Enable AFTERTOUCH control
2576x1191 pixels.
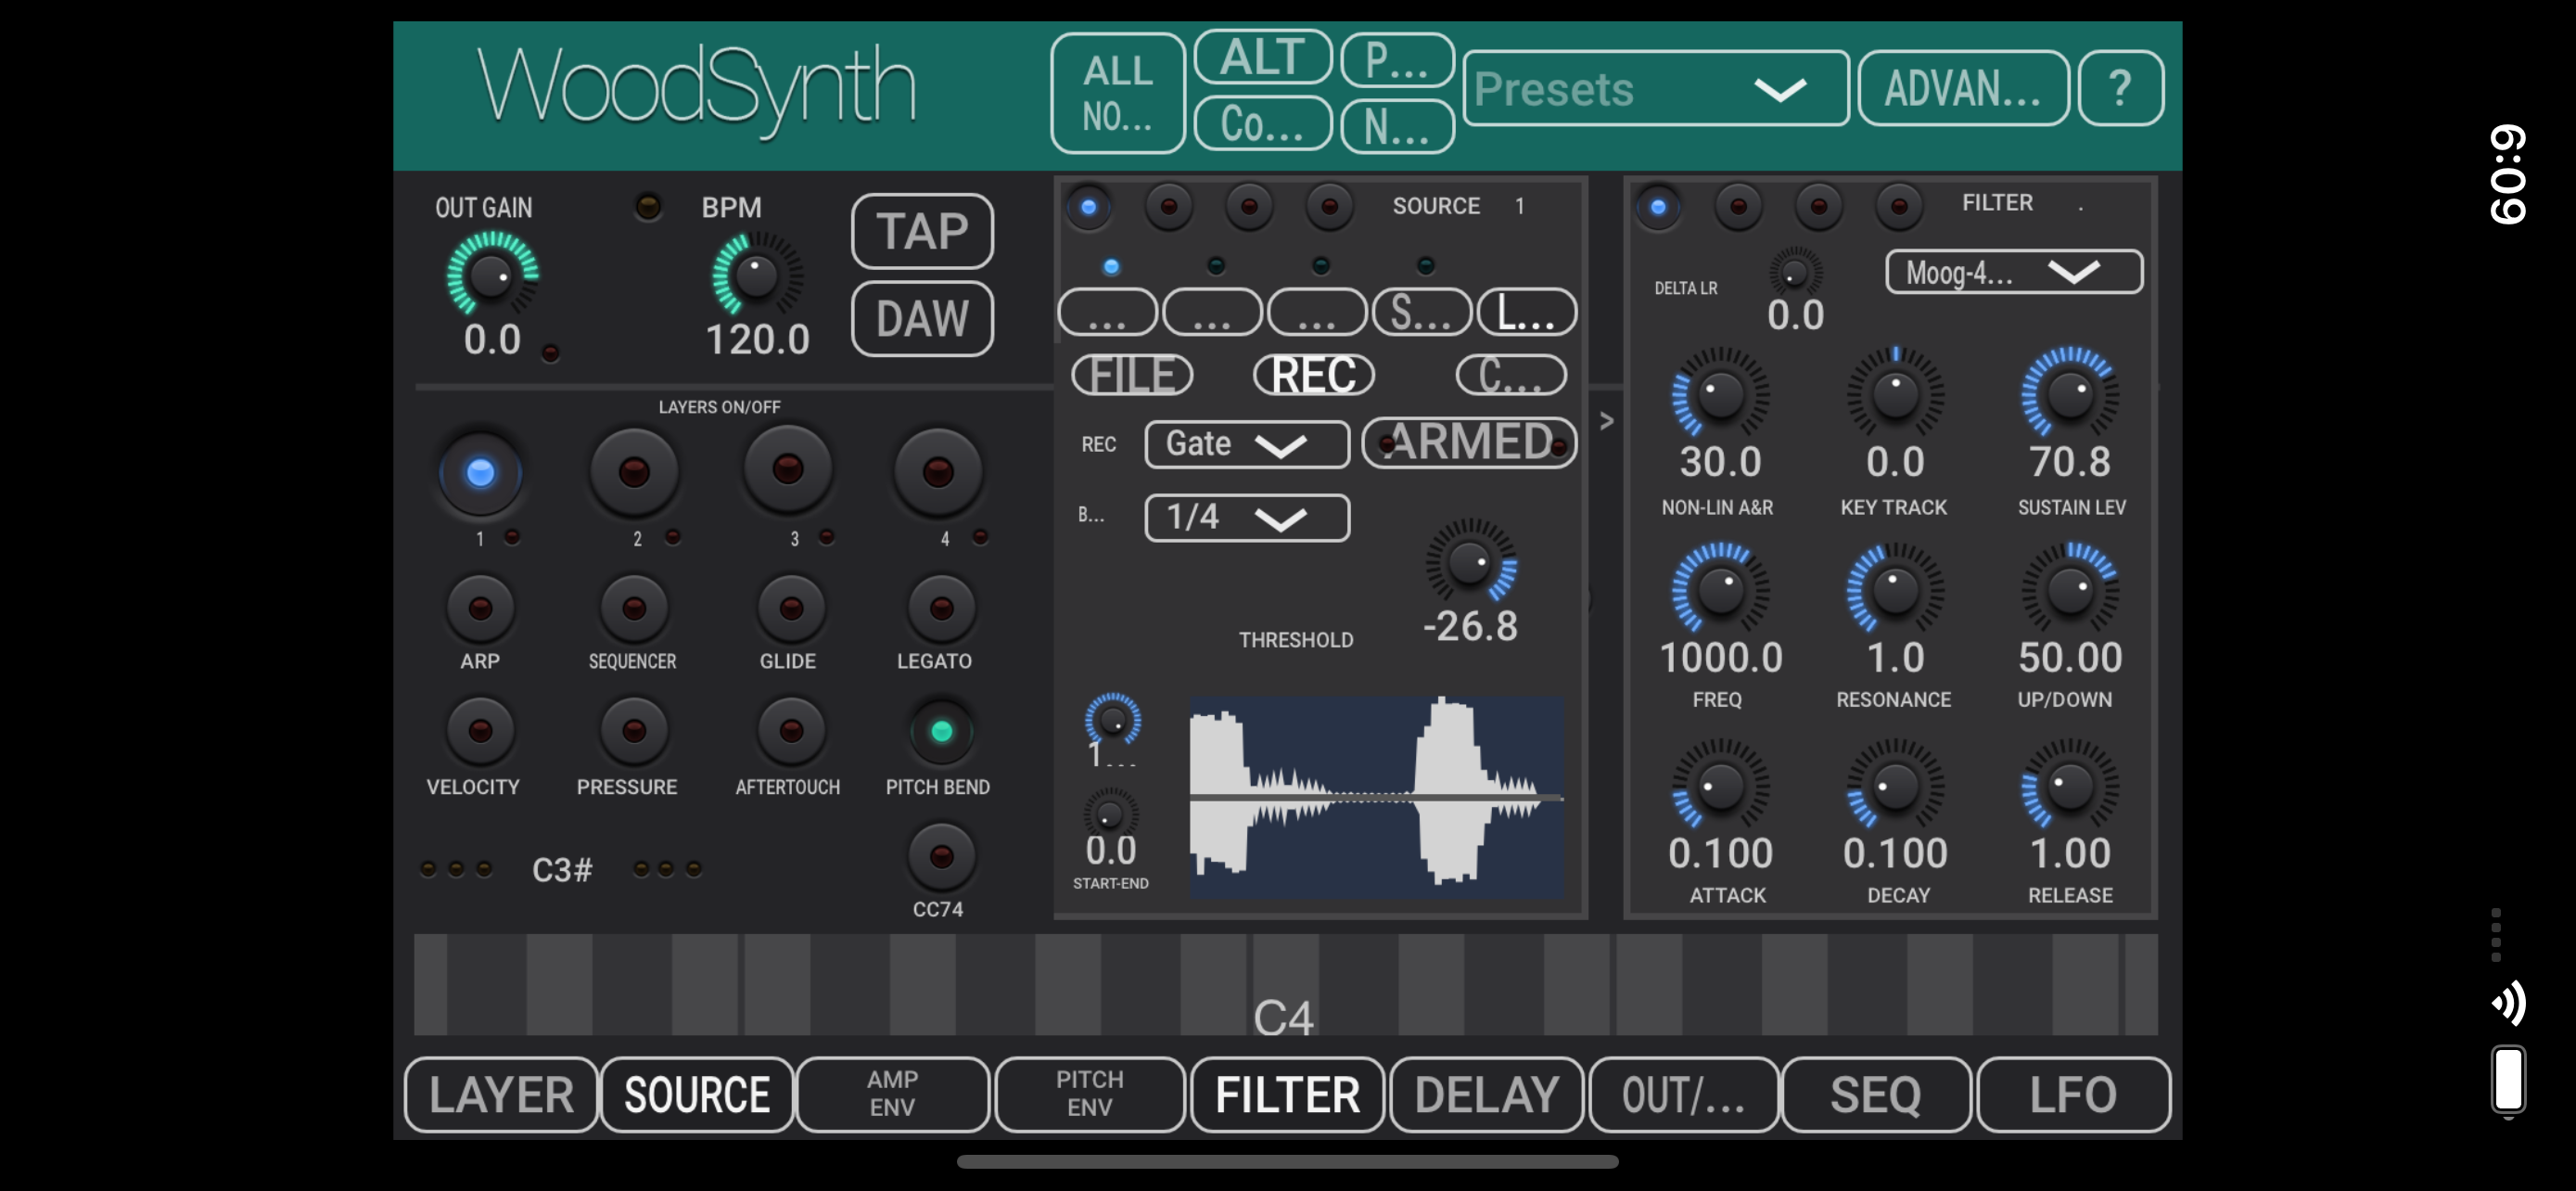791,731
